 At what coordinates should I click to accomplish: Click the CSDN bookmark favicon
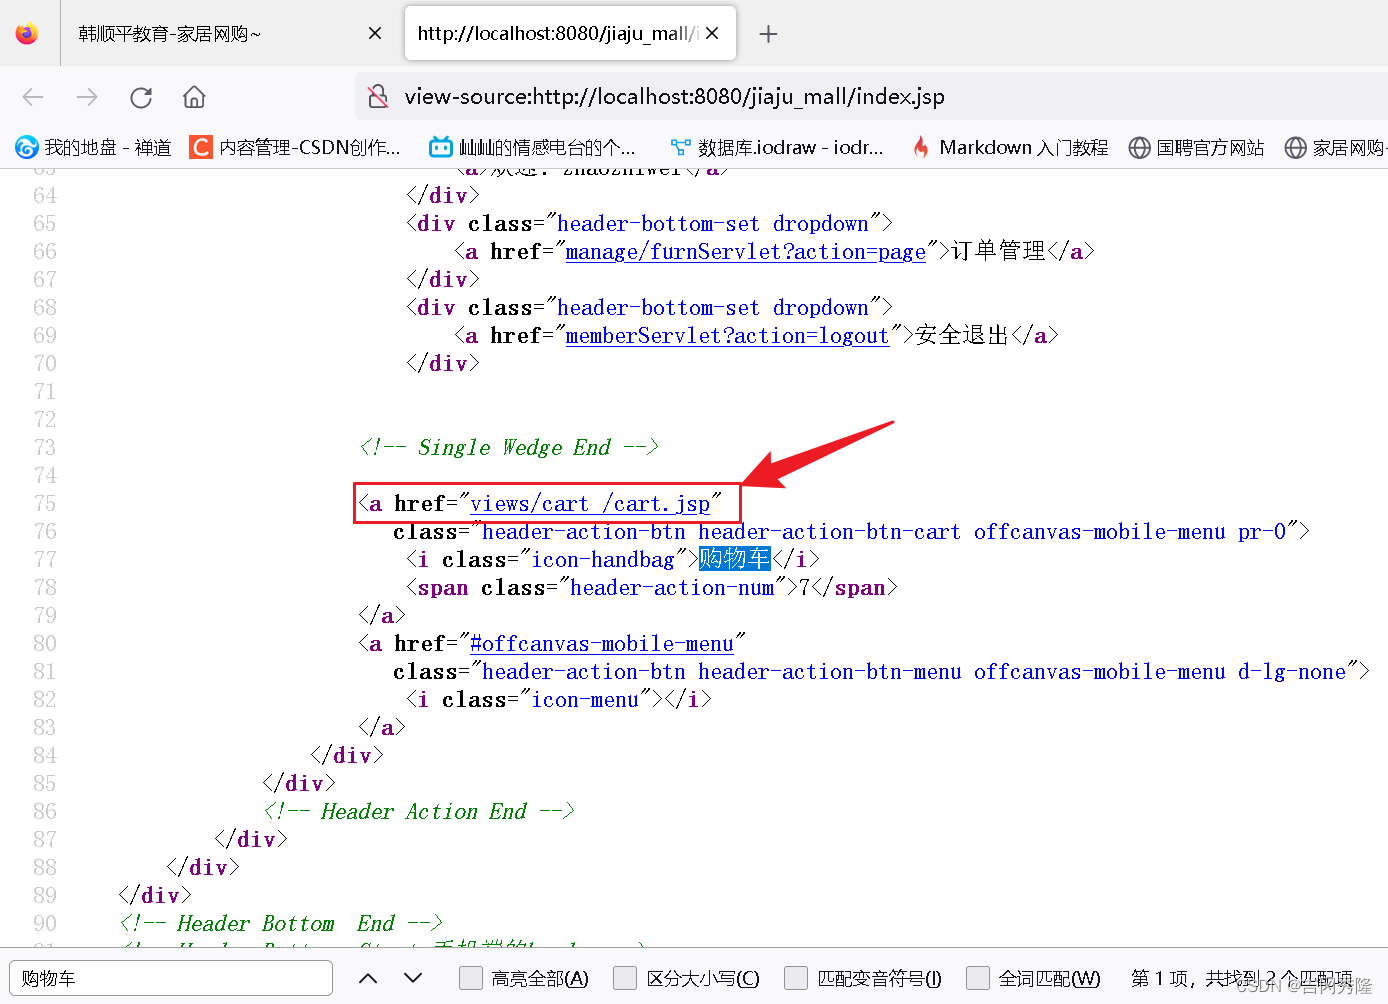coord(201,148)
